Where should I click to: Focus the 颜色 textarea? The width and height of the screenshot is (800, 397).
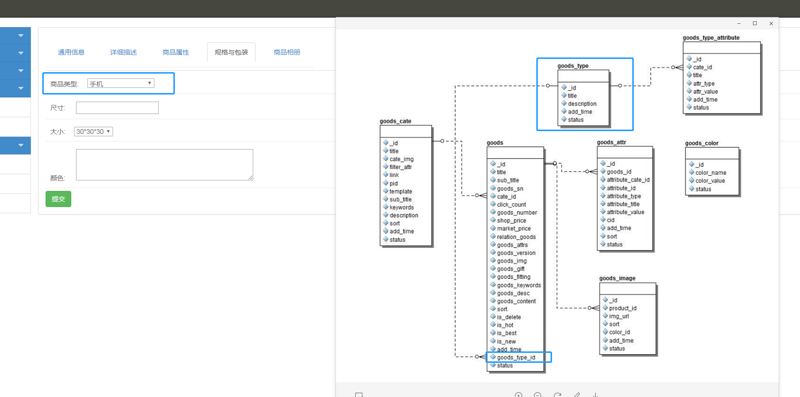165,165
